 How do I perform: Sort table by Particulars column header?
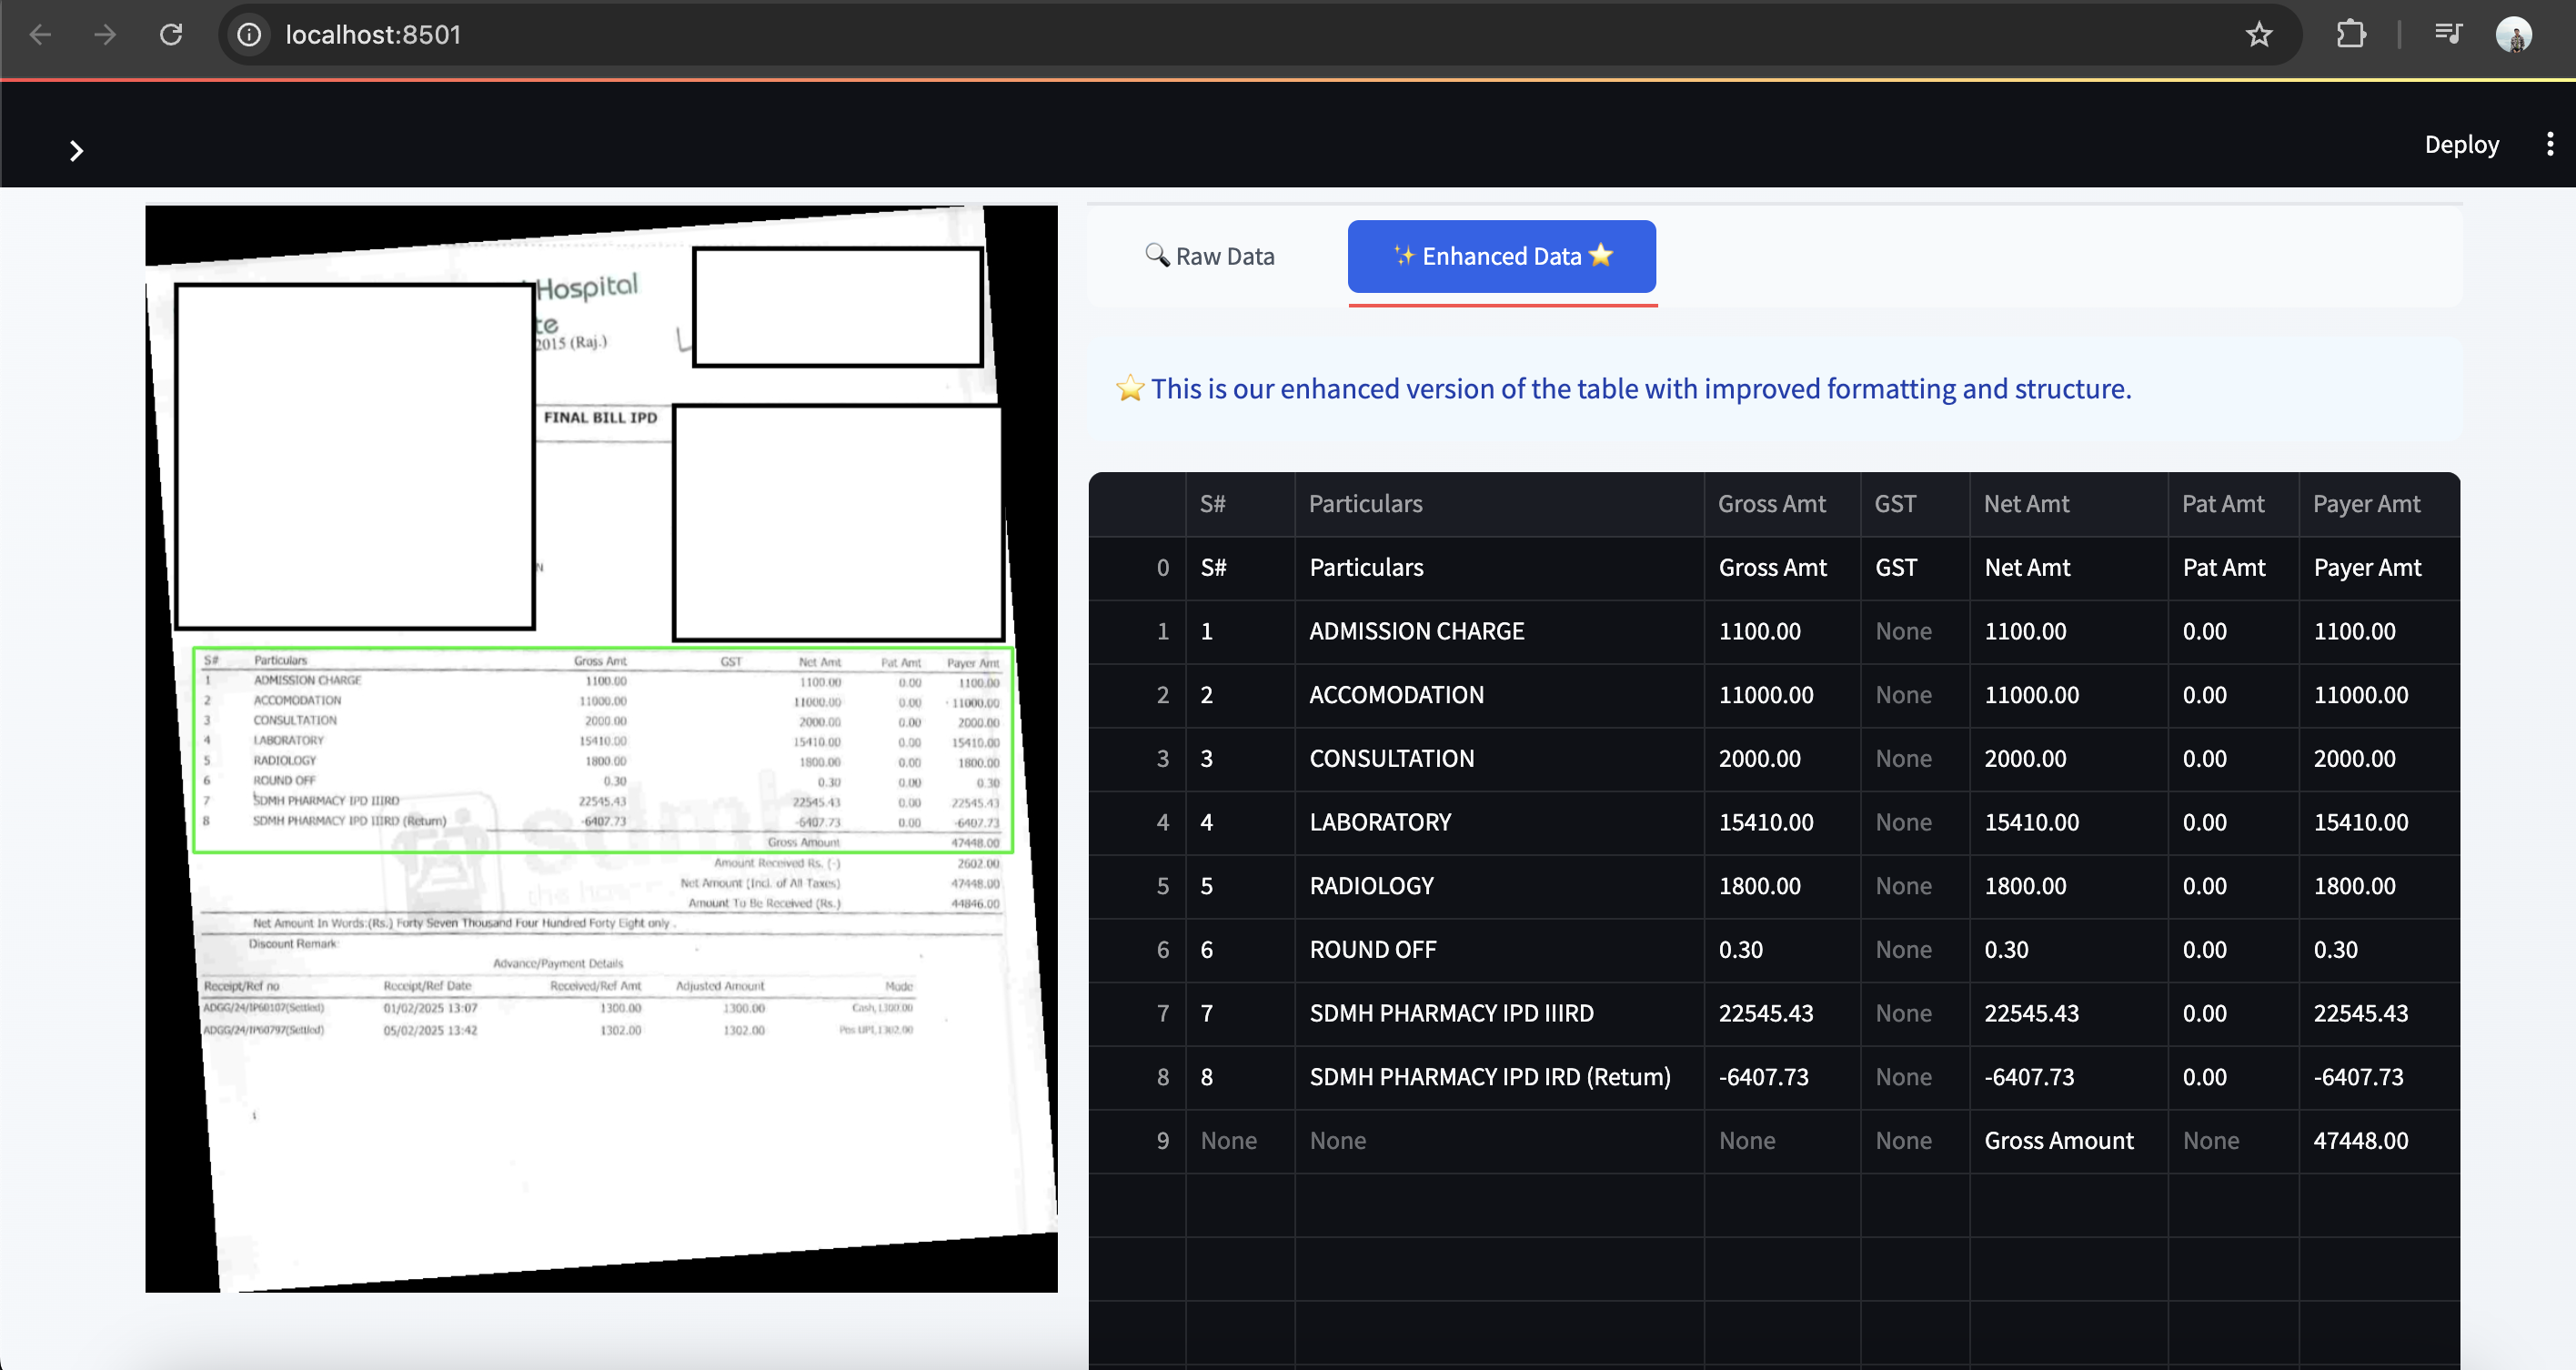tap(1365, 504)
